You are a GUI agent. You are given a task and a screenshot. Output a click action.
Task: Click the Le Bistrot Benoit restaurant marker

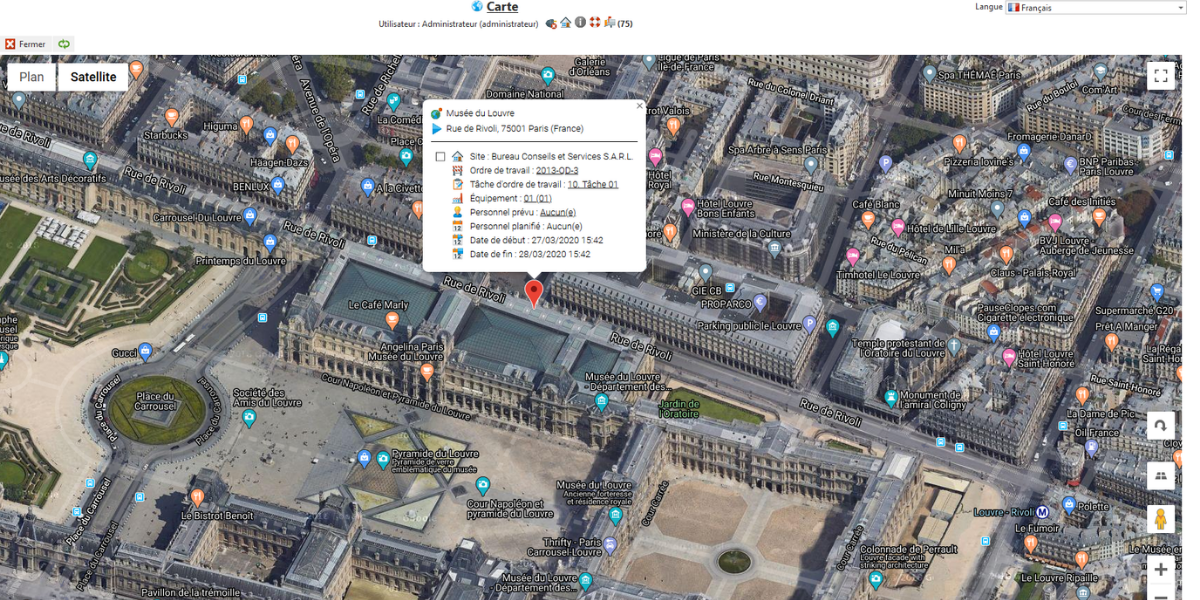pos(197,497)
